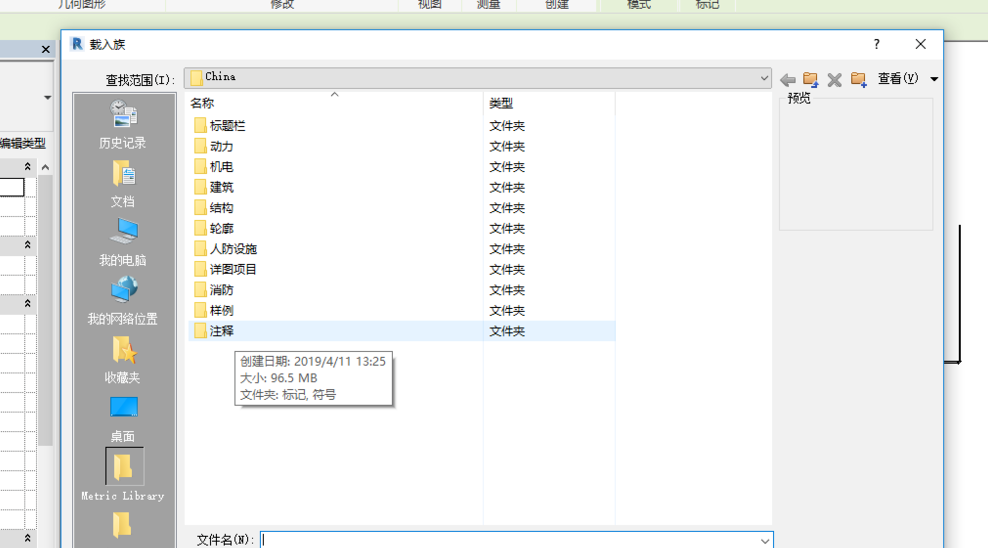
Task: Click folder icon of 人防设施 row
Action: point(200,248)
